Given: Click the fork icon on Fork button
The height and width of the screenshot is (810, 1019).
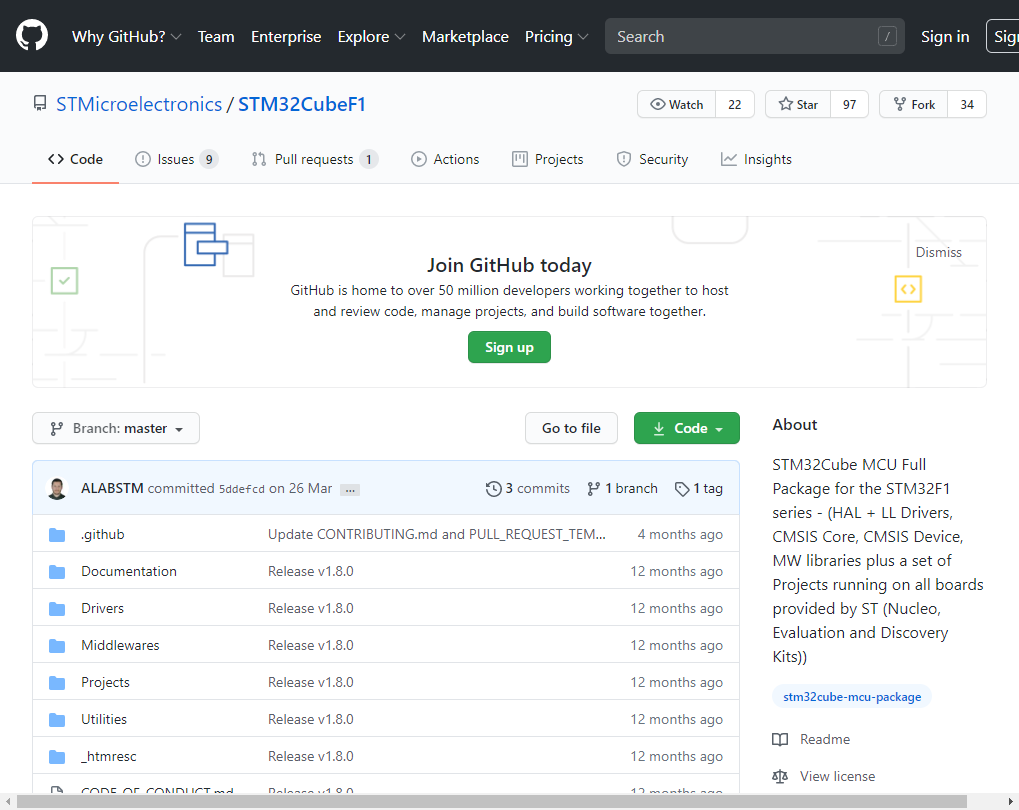Looking at the screenshot, I should [x=899, y=104].
